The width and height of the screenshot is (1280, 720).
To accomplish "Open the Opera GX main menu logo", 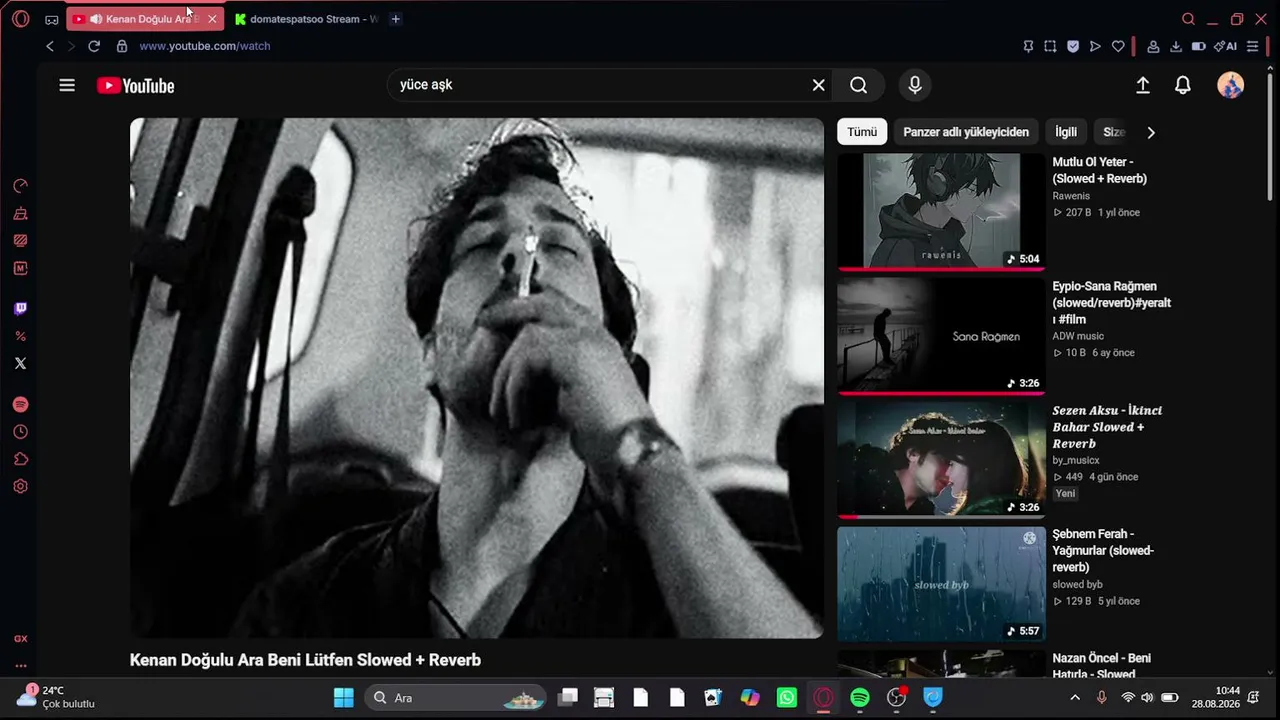I will pyautogui.click(x=21, y=19).
